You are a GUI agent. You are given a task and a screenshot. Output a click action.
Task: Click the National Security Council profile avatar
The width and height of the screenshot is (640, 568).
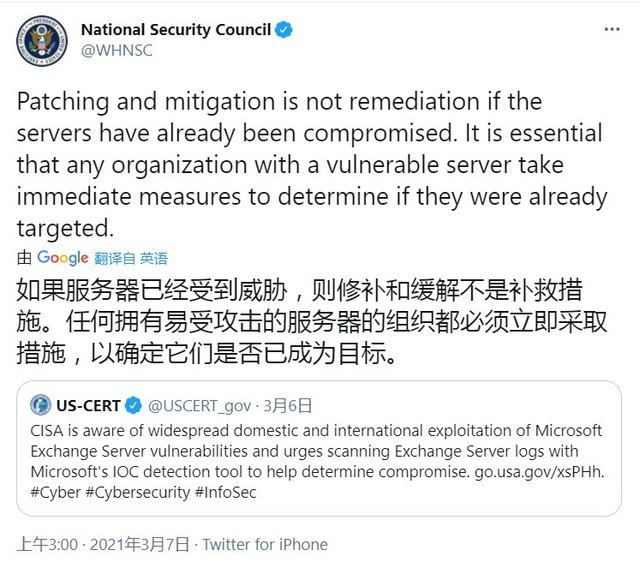click(x=41, y=38)
